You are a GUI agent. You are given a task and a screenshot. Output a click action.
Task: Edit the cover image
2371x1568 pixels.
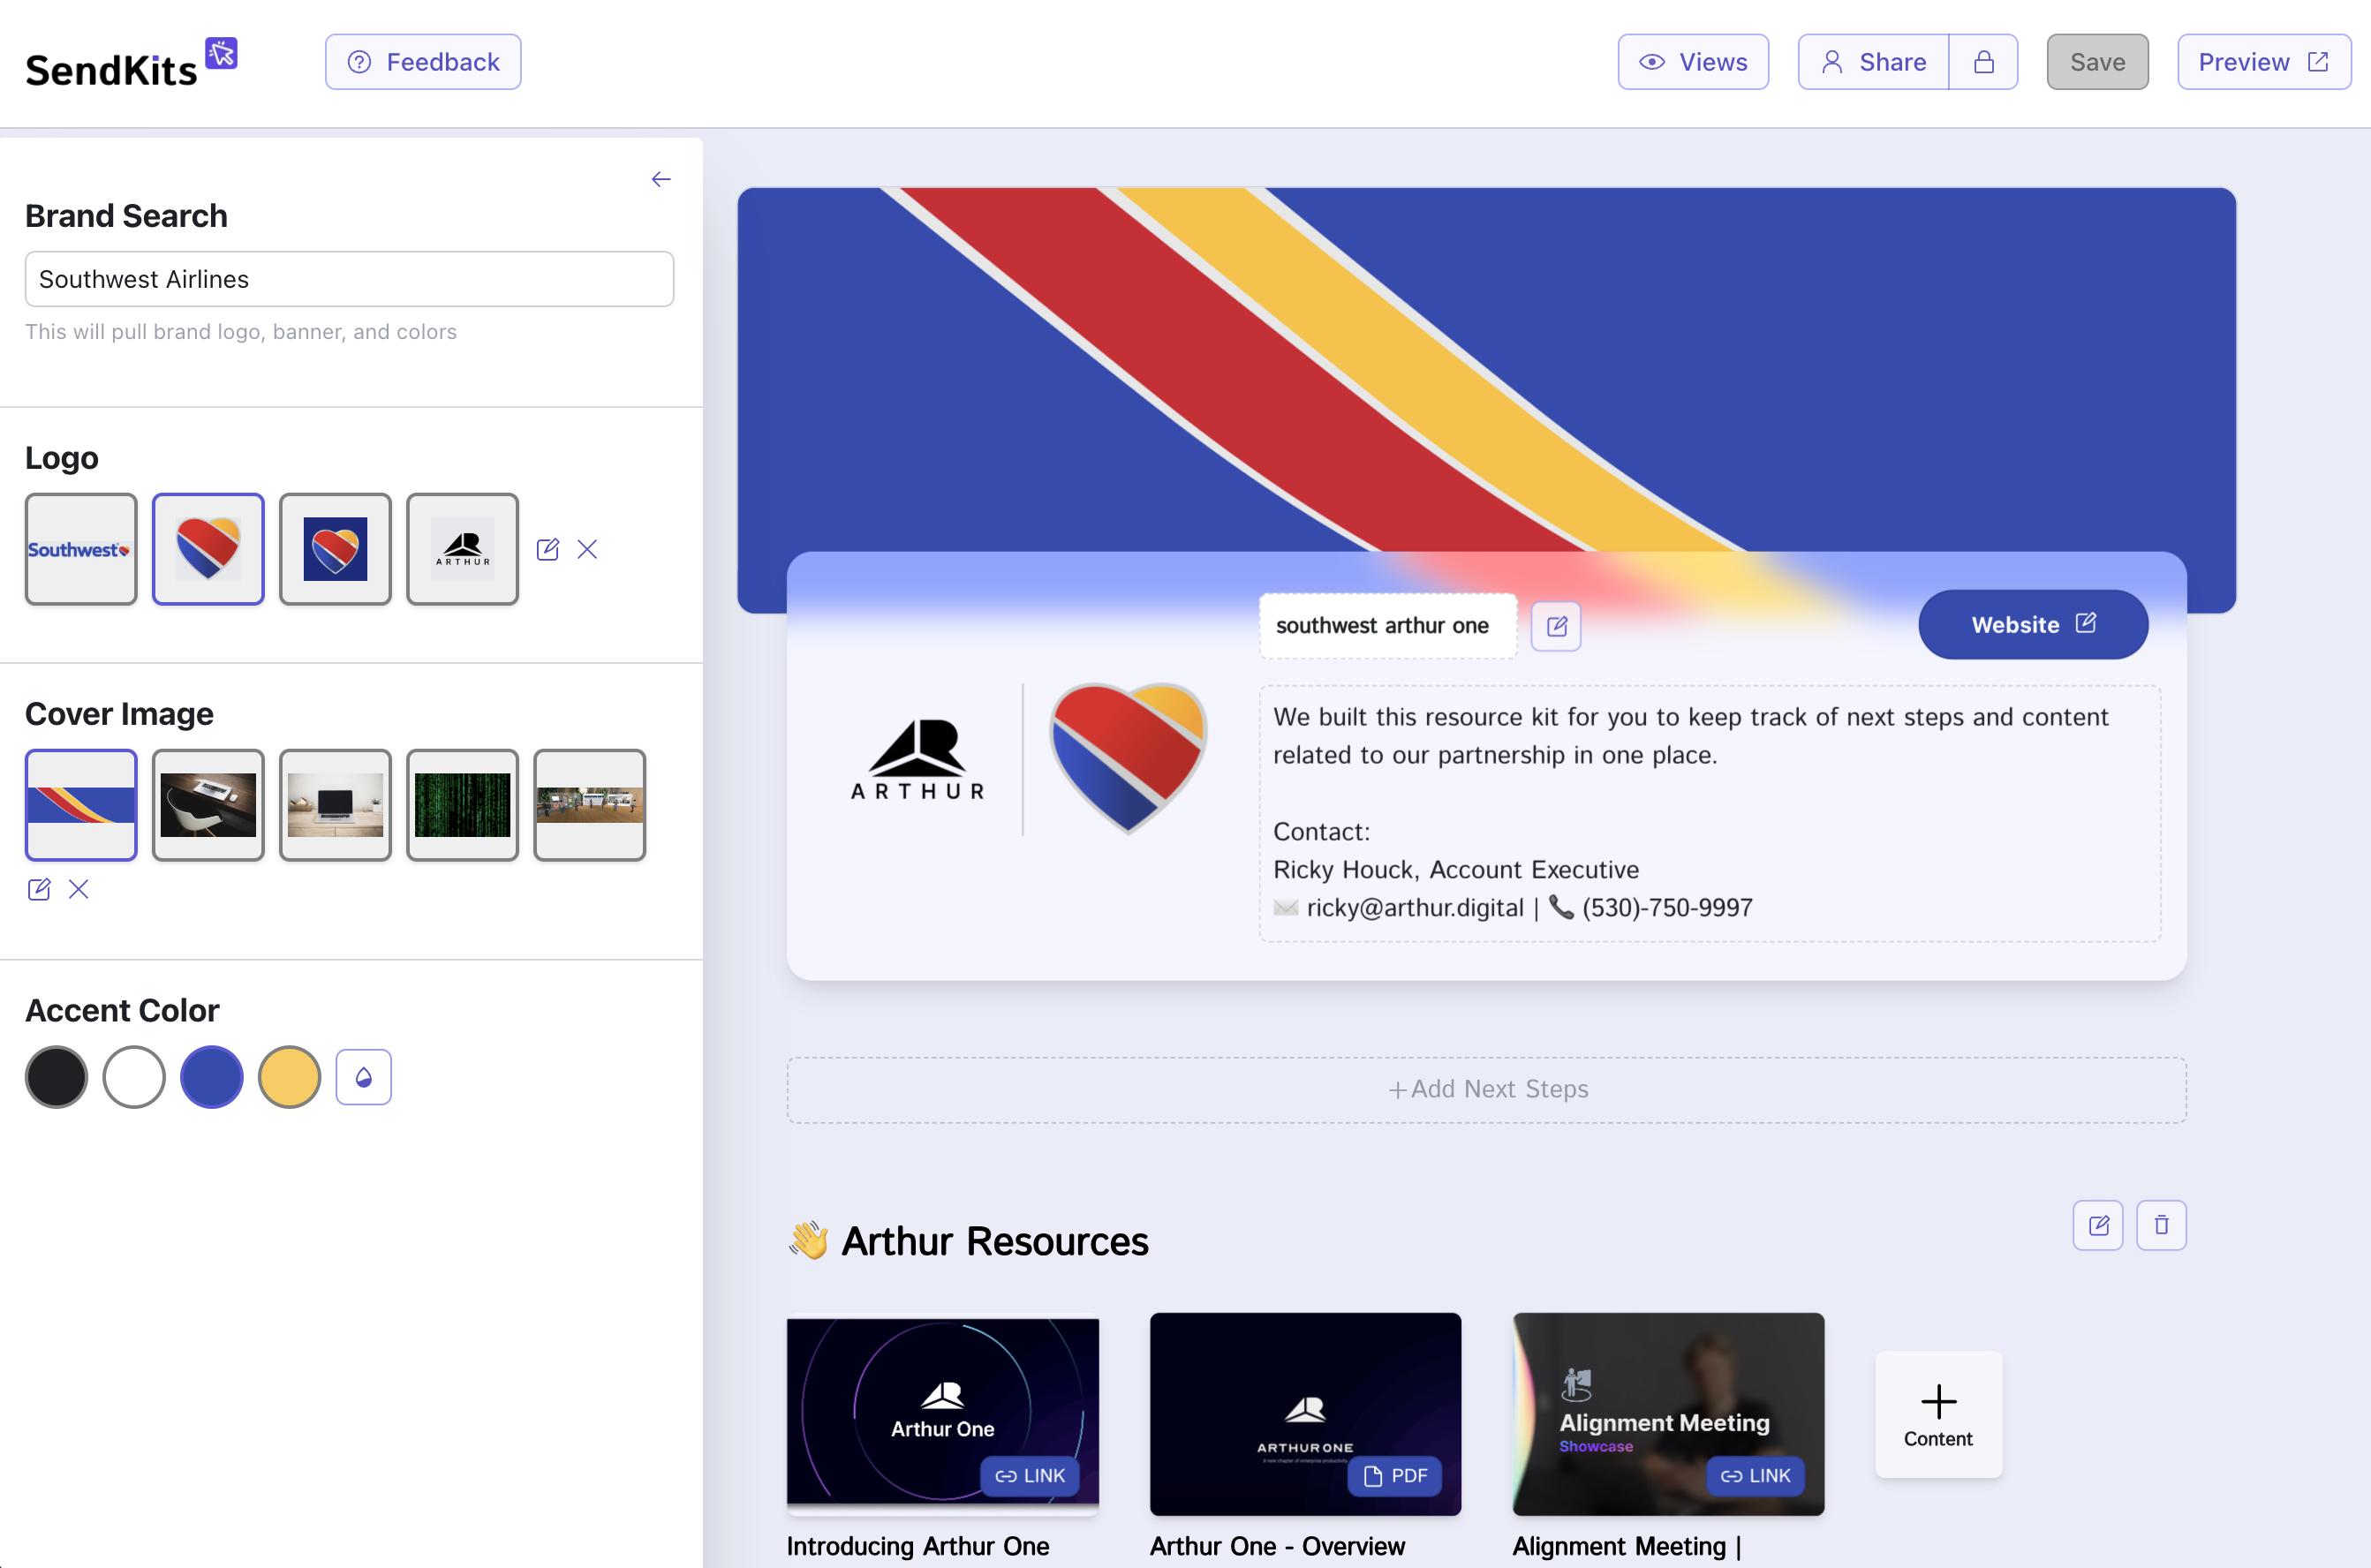(x=39, y=889)
